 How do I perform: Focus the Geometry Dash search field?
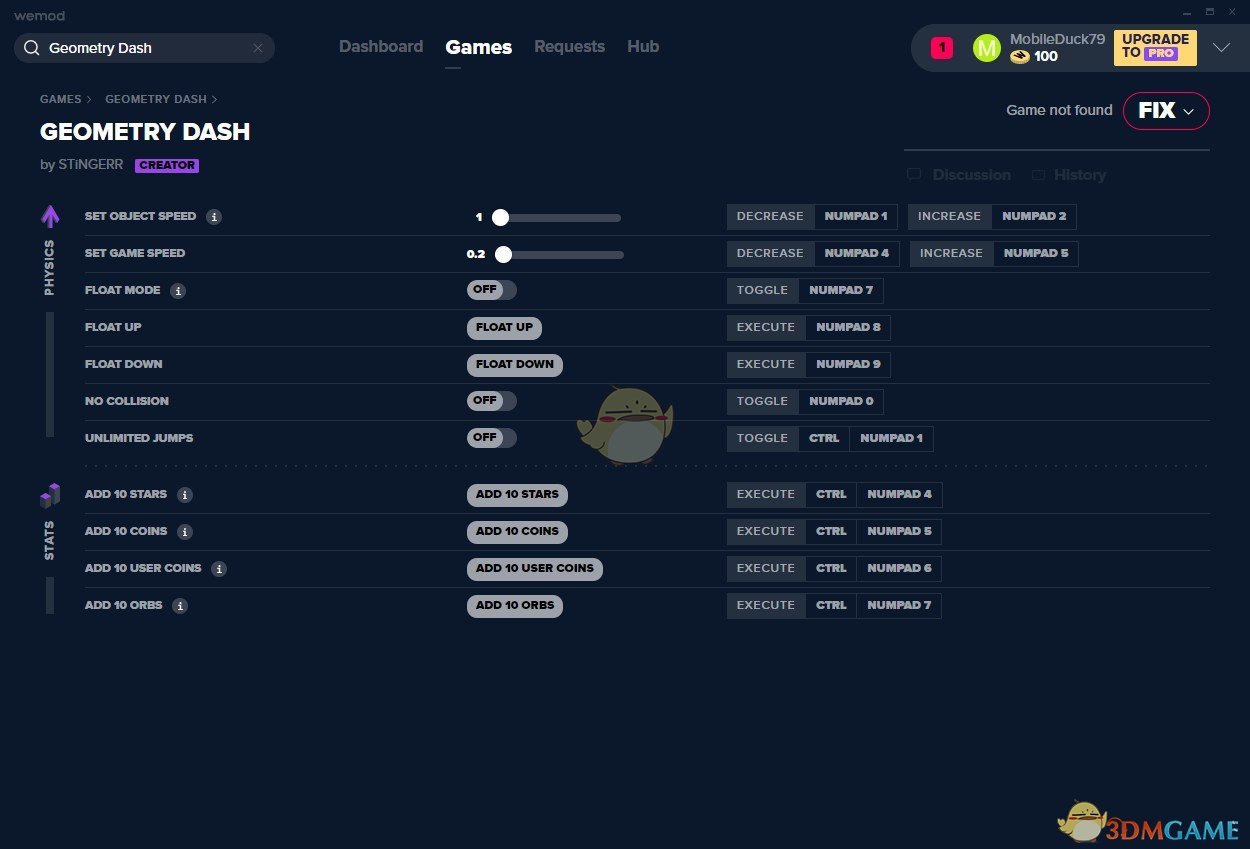click(x=144, y=48)
